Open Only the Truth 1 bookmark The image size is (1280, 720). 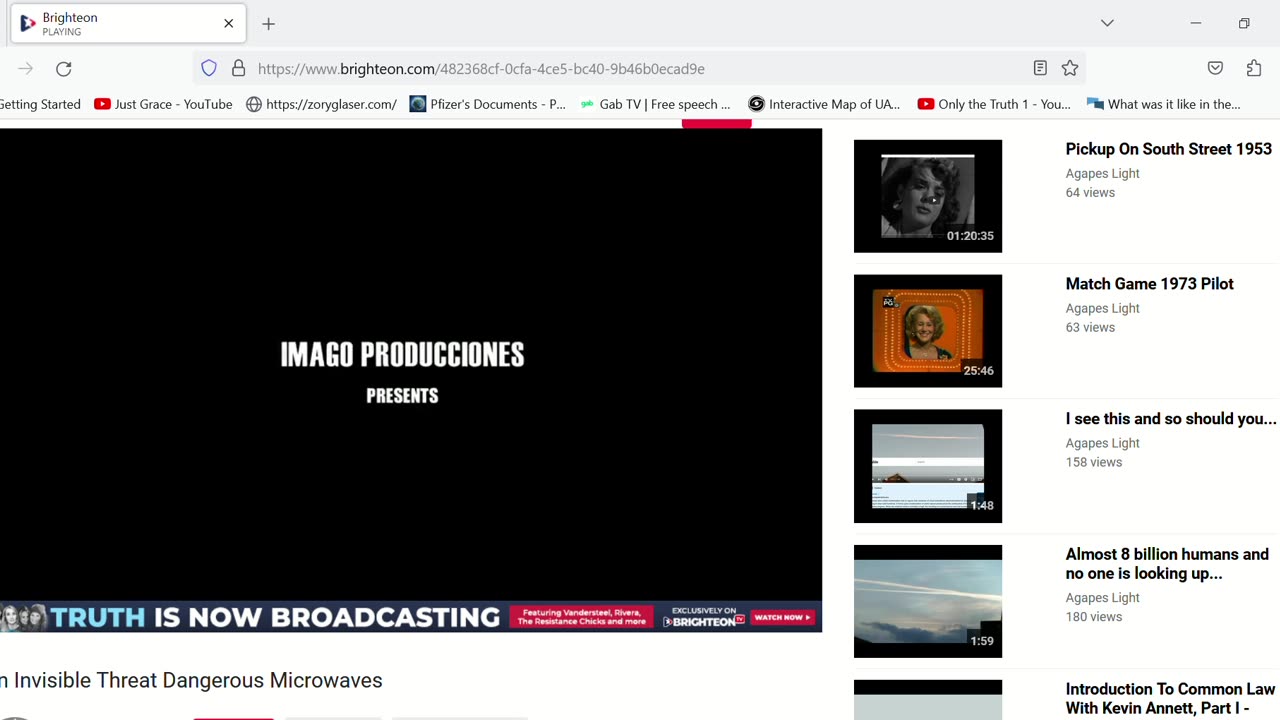tap(994, 104)
